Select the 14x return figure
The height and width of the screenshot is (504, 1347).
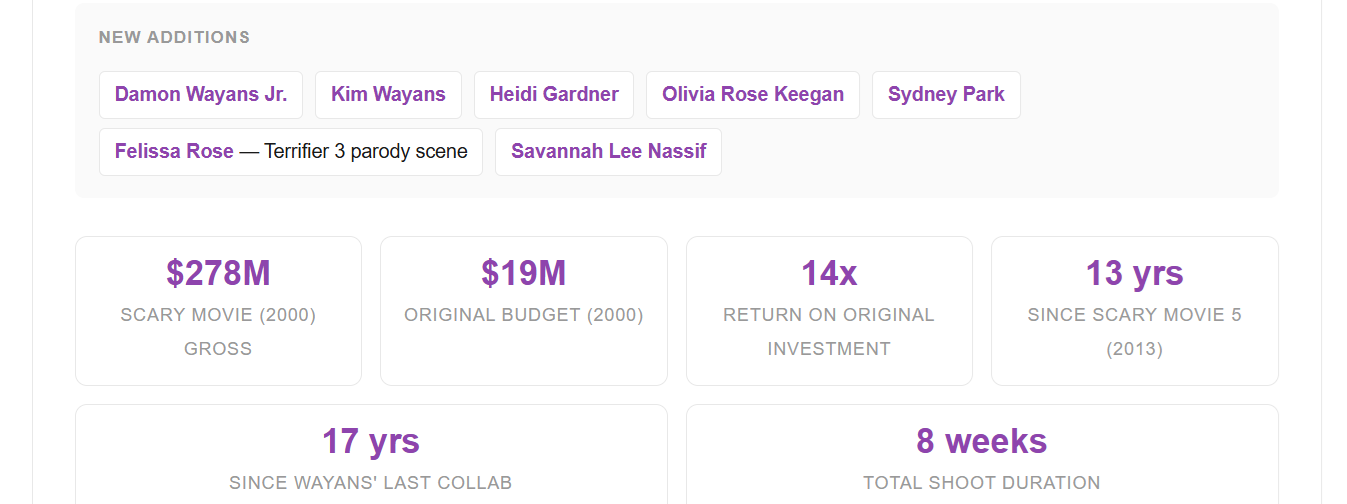829,273
